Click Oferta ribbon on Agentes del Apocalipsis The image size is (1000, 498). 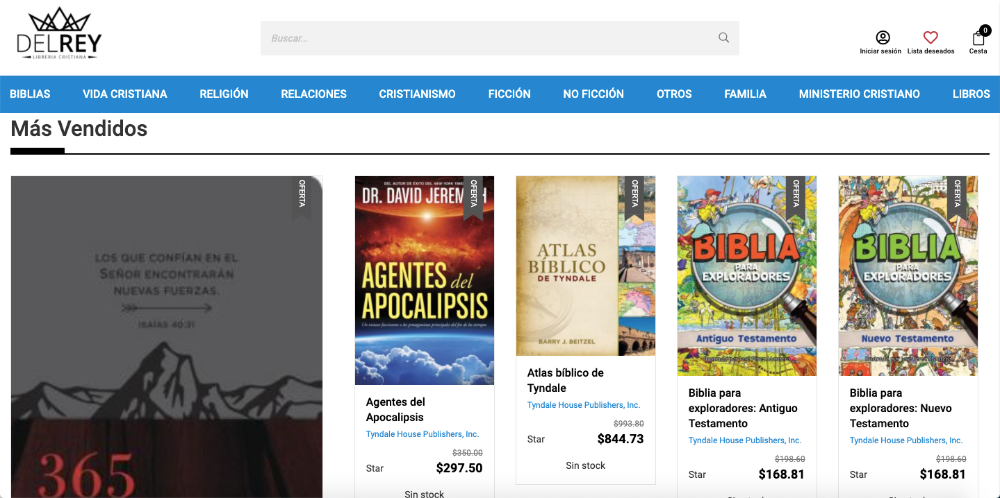click(x=473, y=196)
